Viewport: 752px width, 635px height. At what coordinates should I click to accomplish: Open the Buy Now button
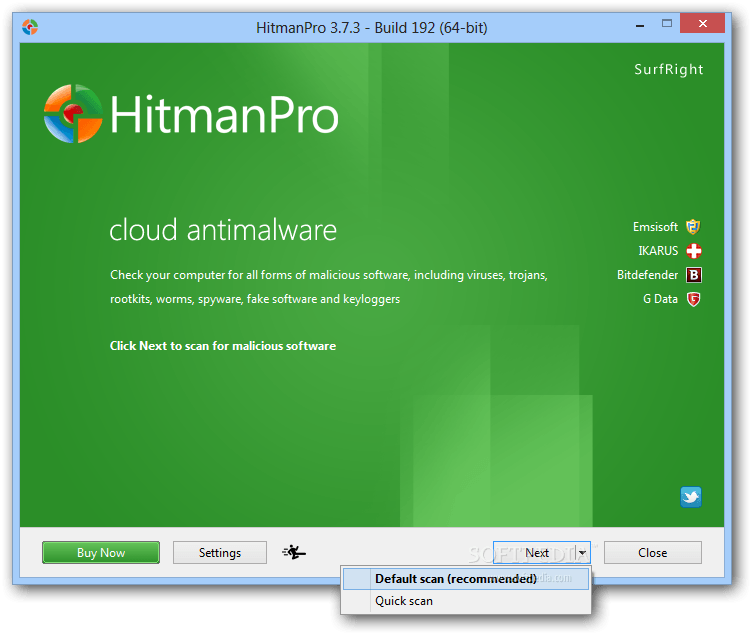pos(101,553)
